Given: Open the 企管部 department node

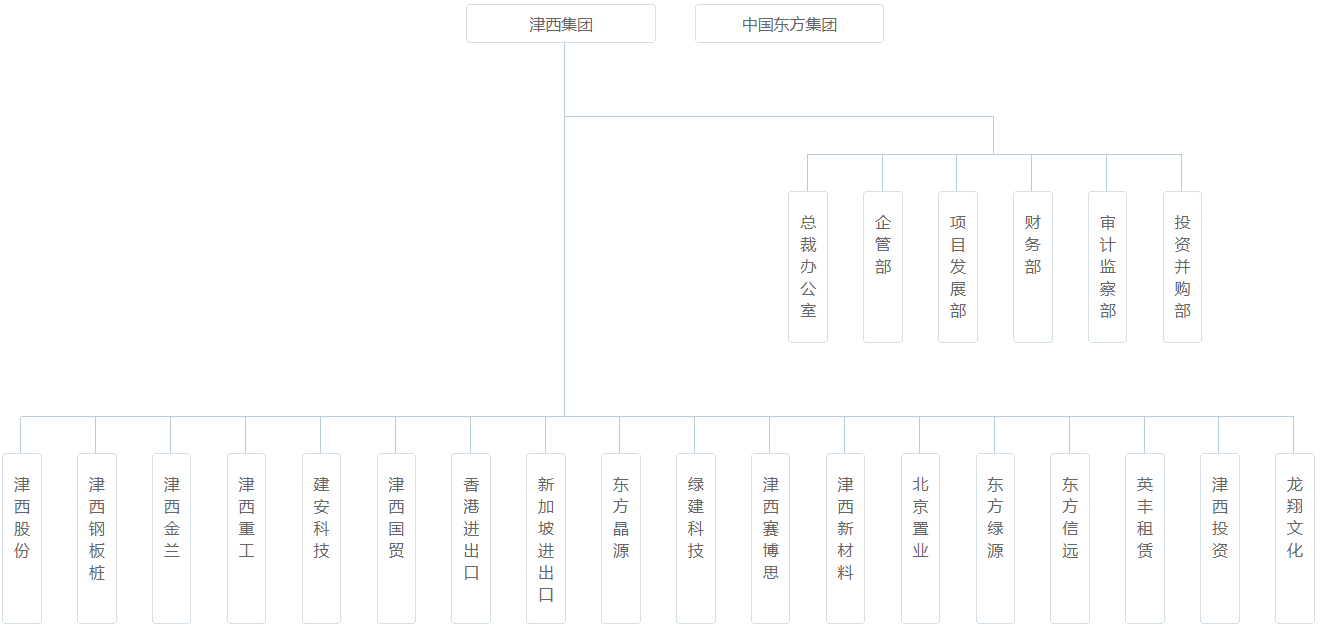Looking at the screenshot, I should click(x=883, y=267).
